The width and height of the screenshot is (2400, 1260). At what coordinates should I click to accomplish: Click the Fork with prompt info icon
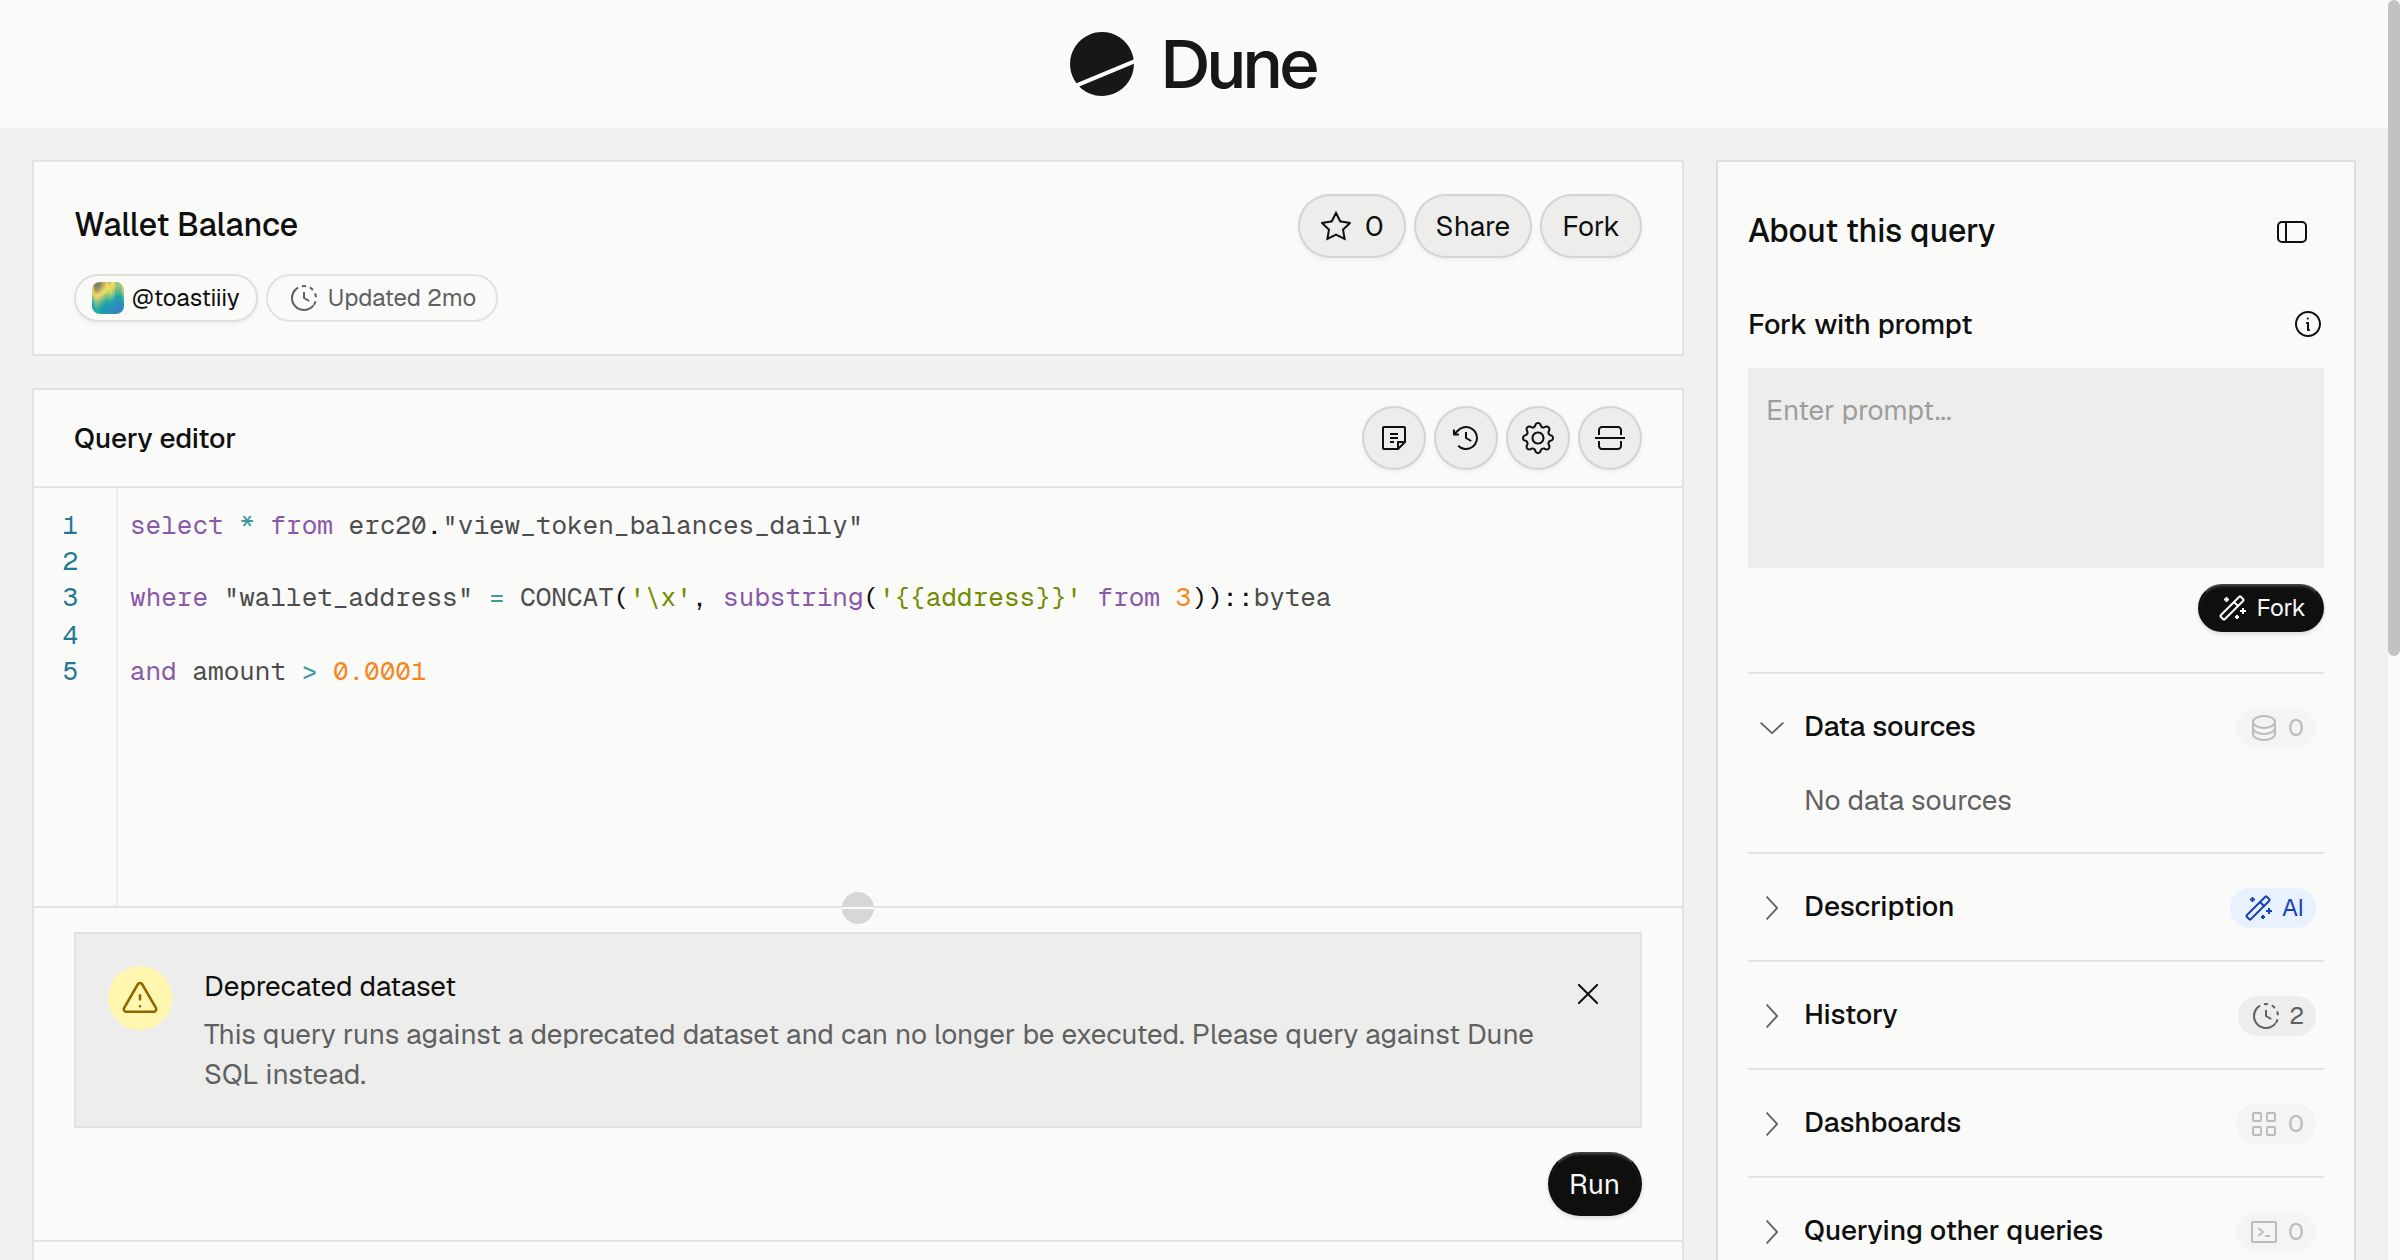point(2308,324)
